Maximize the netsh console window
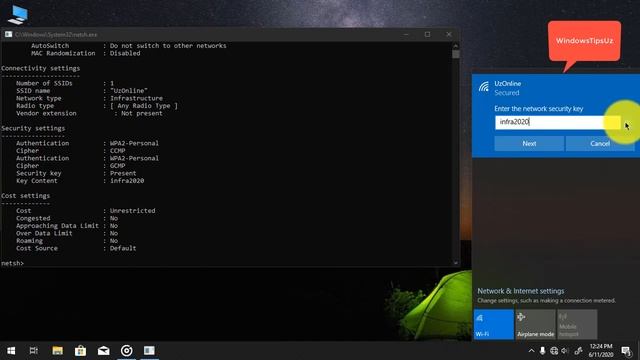The image size is (640, 360). (427, 34)
